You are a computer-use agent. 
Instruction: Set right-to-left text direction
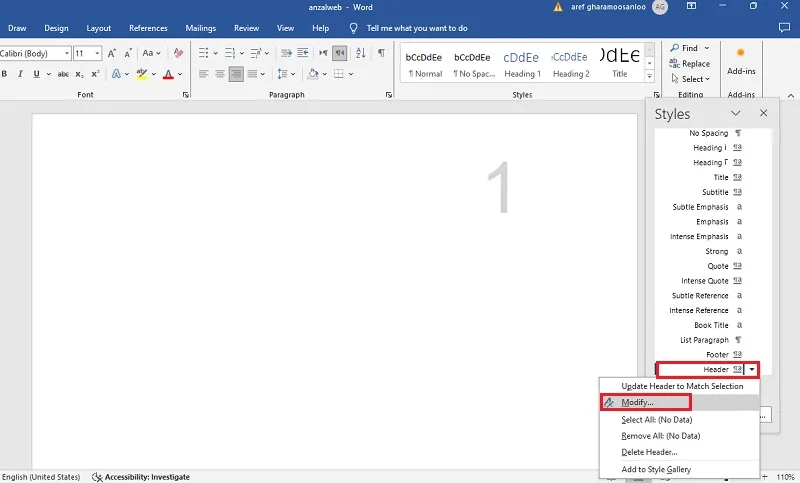point(339,53)
